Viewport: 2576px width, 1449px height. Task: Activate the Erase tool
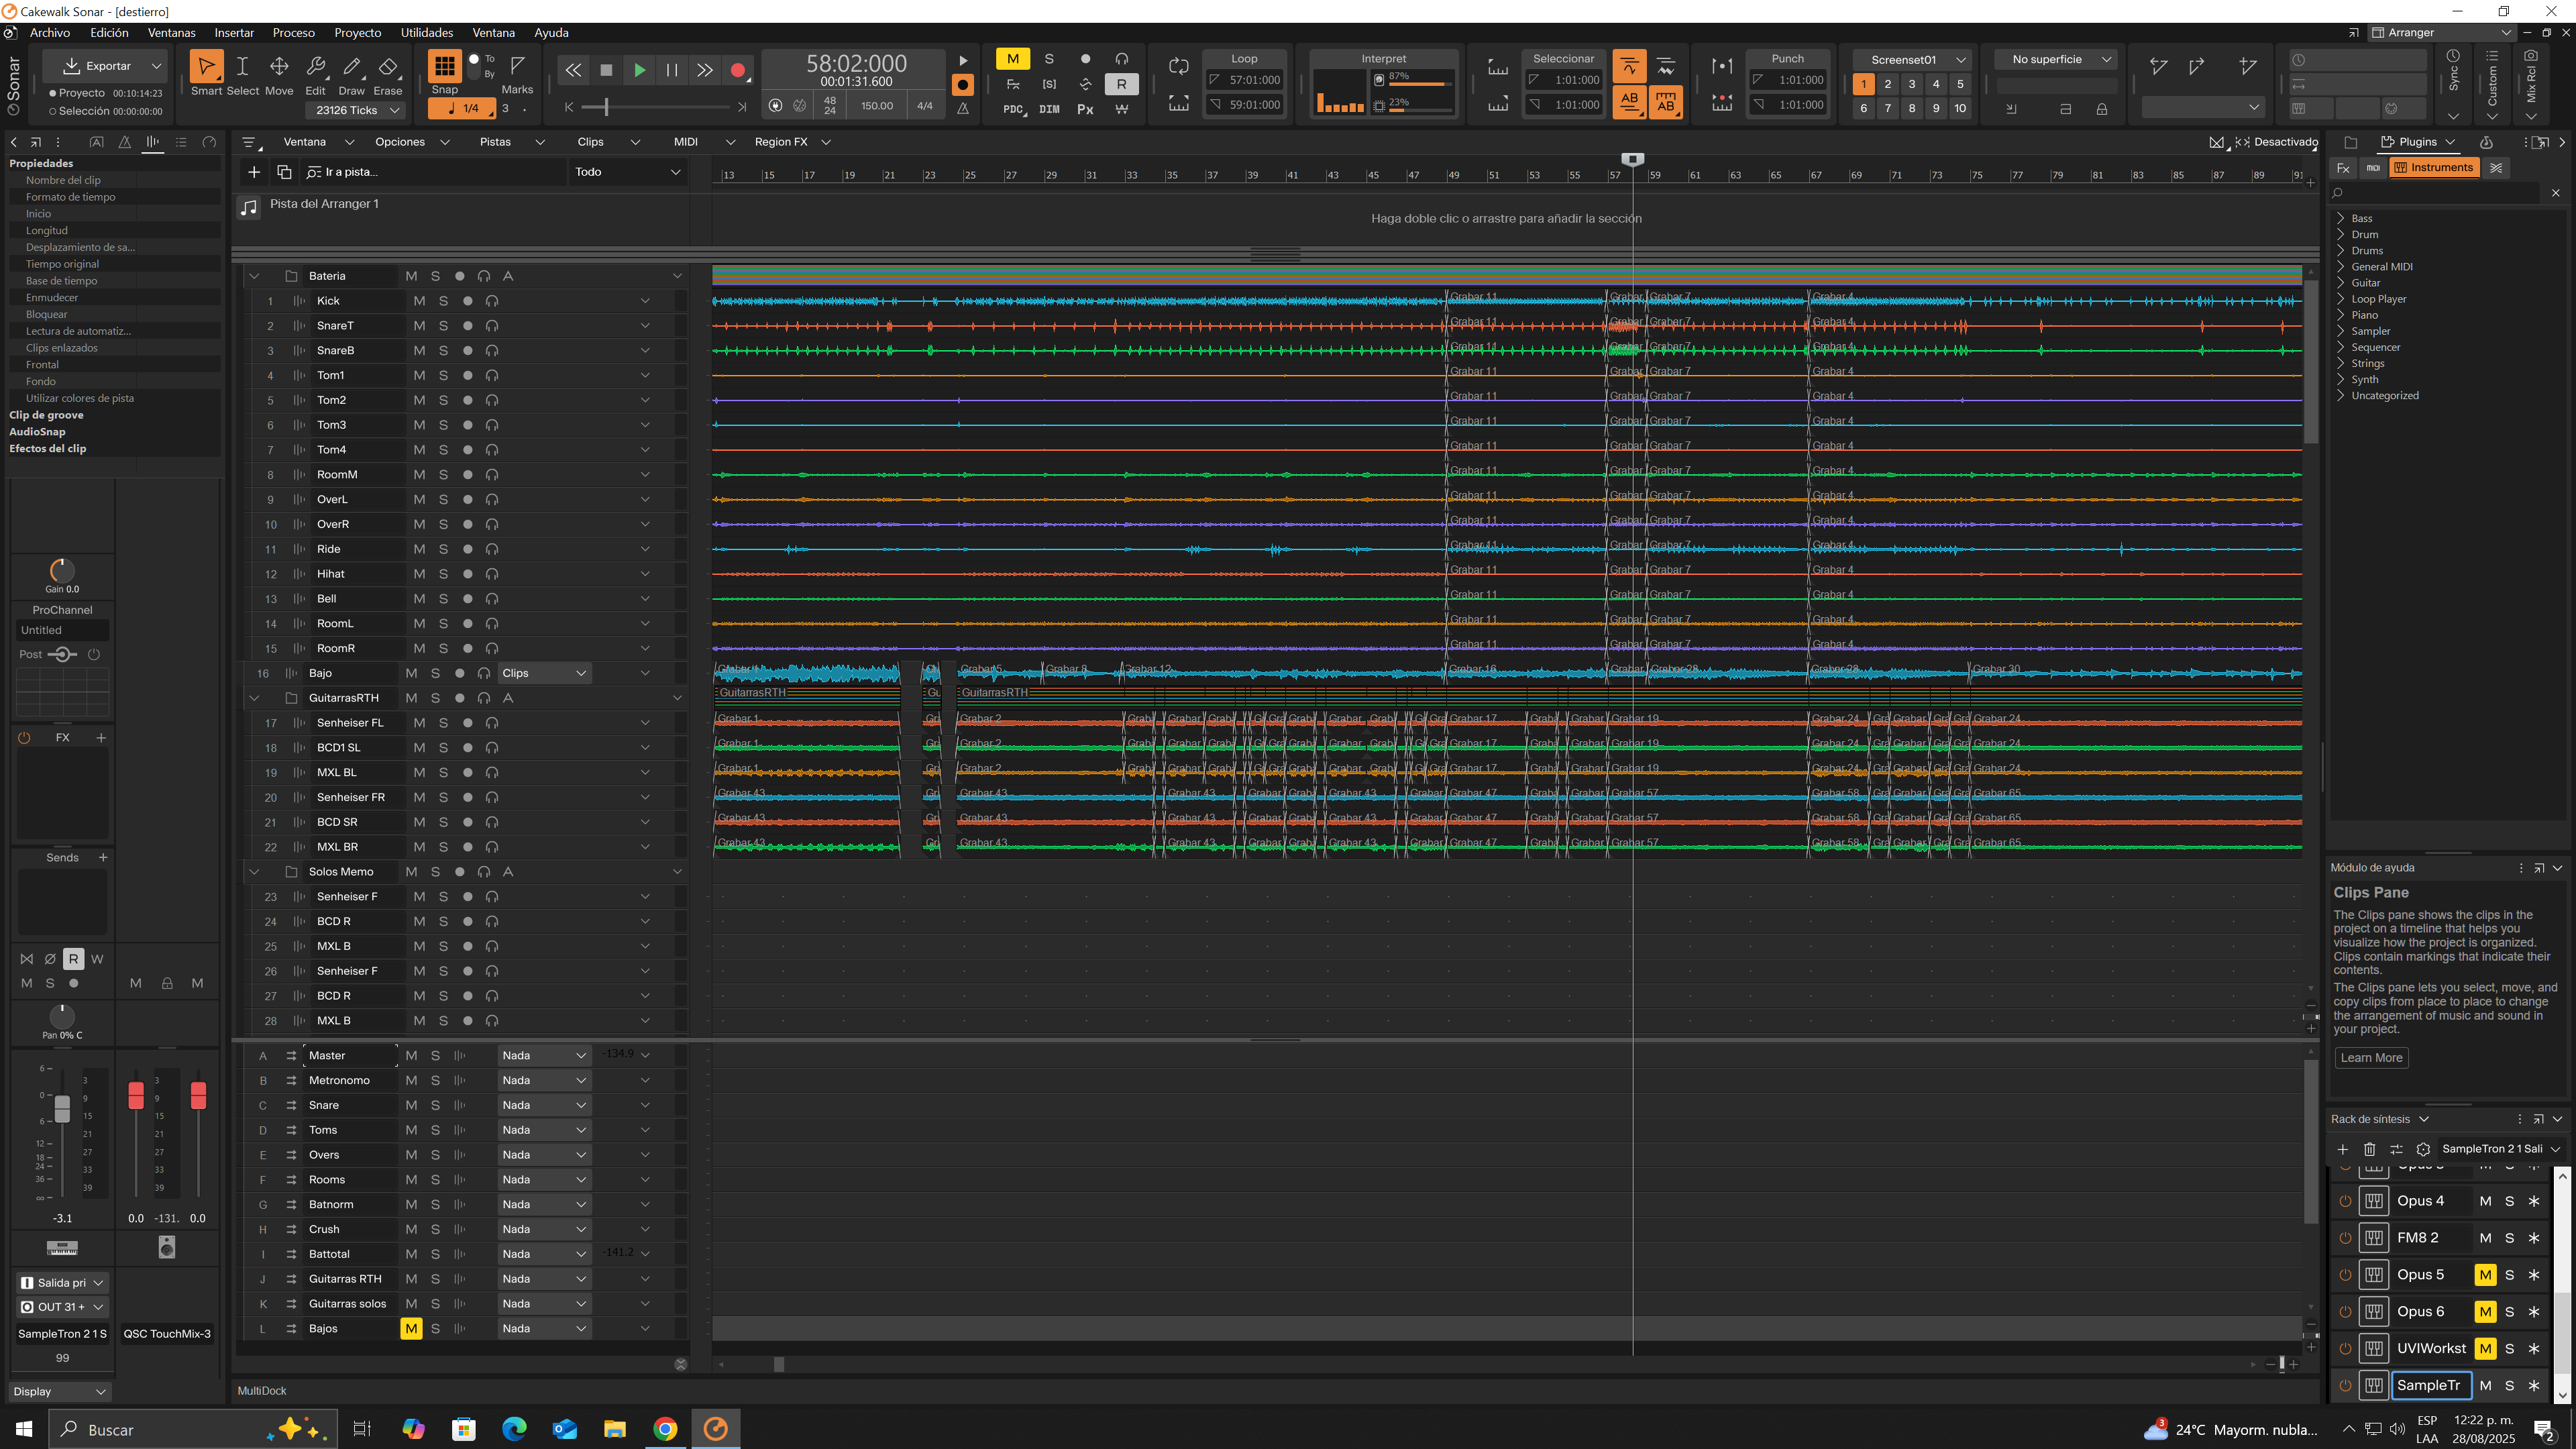[388, 67]
